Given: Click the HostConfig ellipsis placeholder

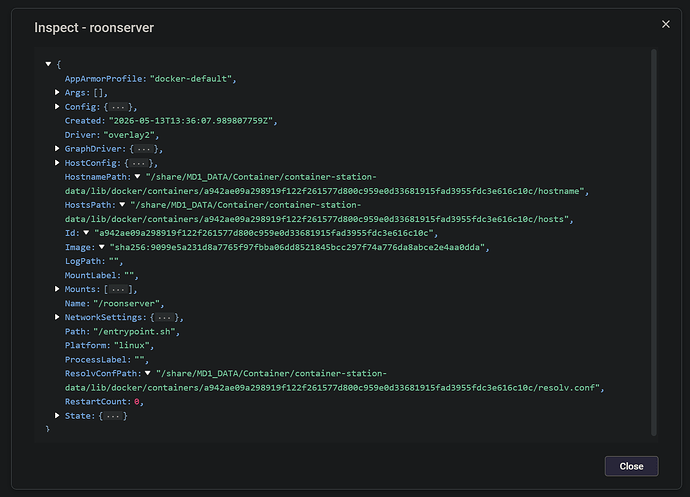Looking at the screenshot, I should 138,163.
